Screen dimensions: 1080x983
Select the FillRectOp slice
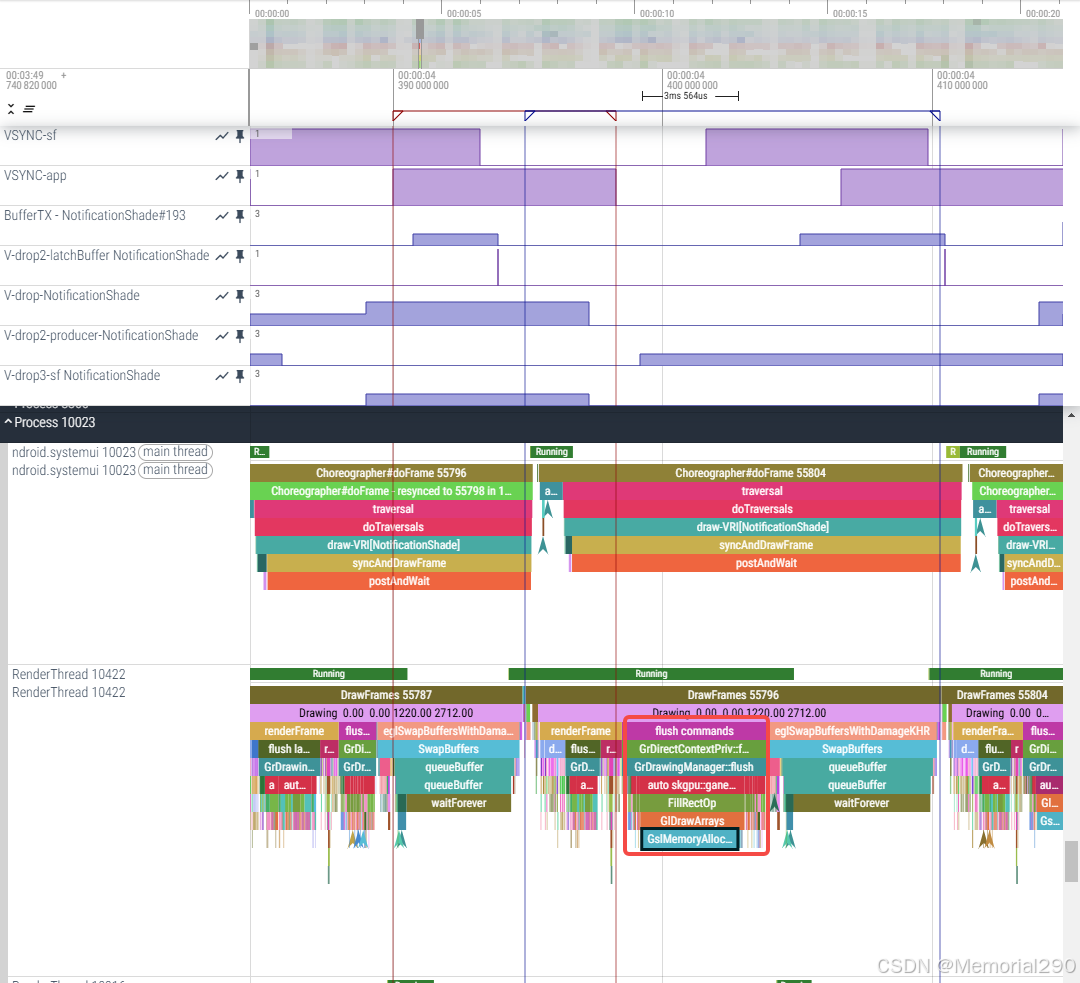point(692,803)
